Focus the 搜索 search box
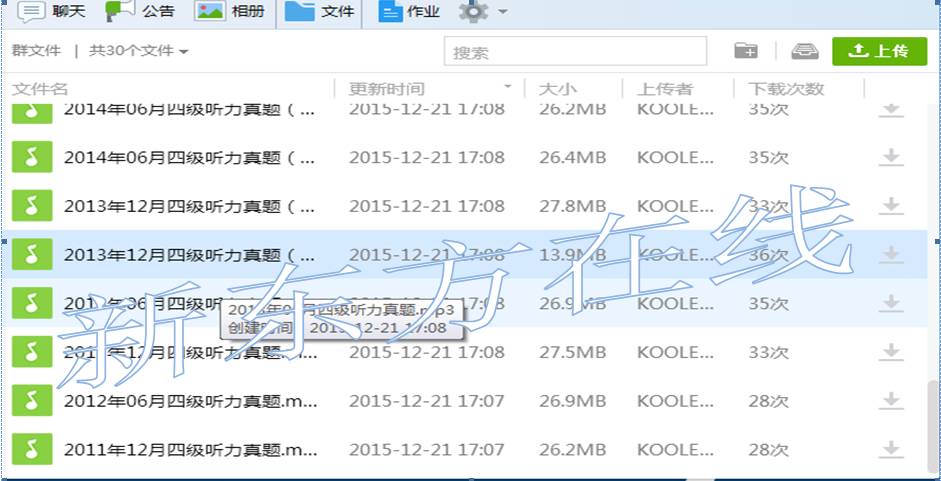The width and height of the screenshot is (941, 481). coord(575,51)
